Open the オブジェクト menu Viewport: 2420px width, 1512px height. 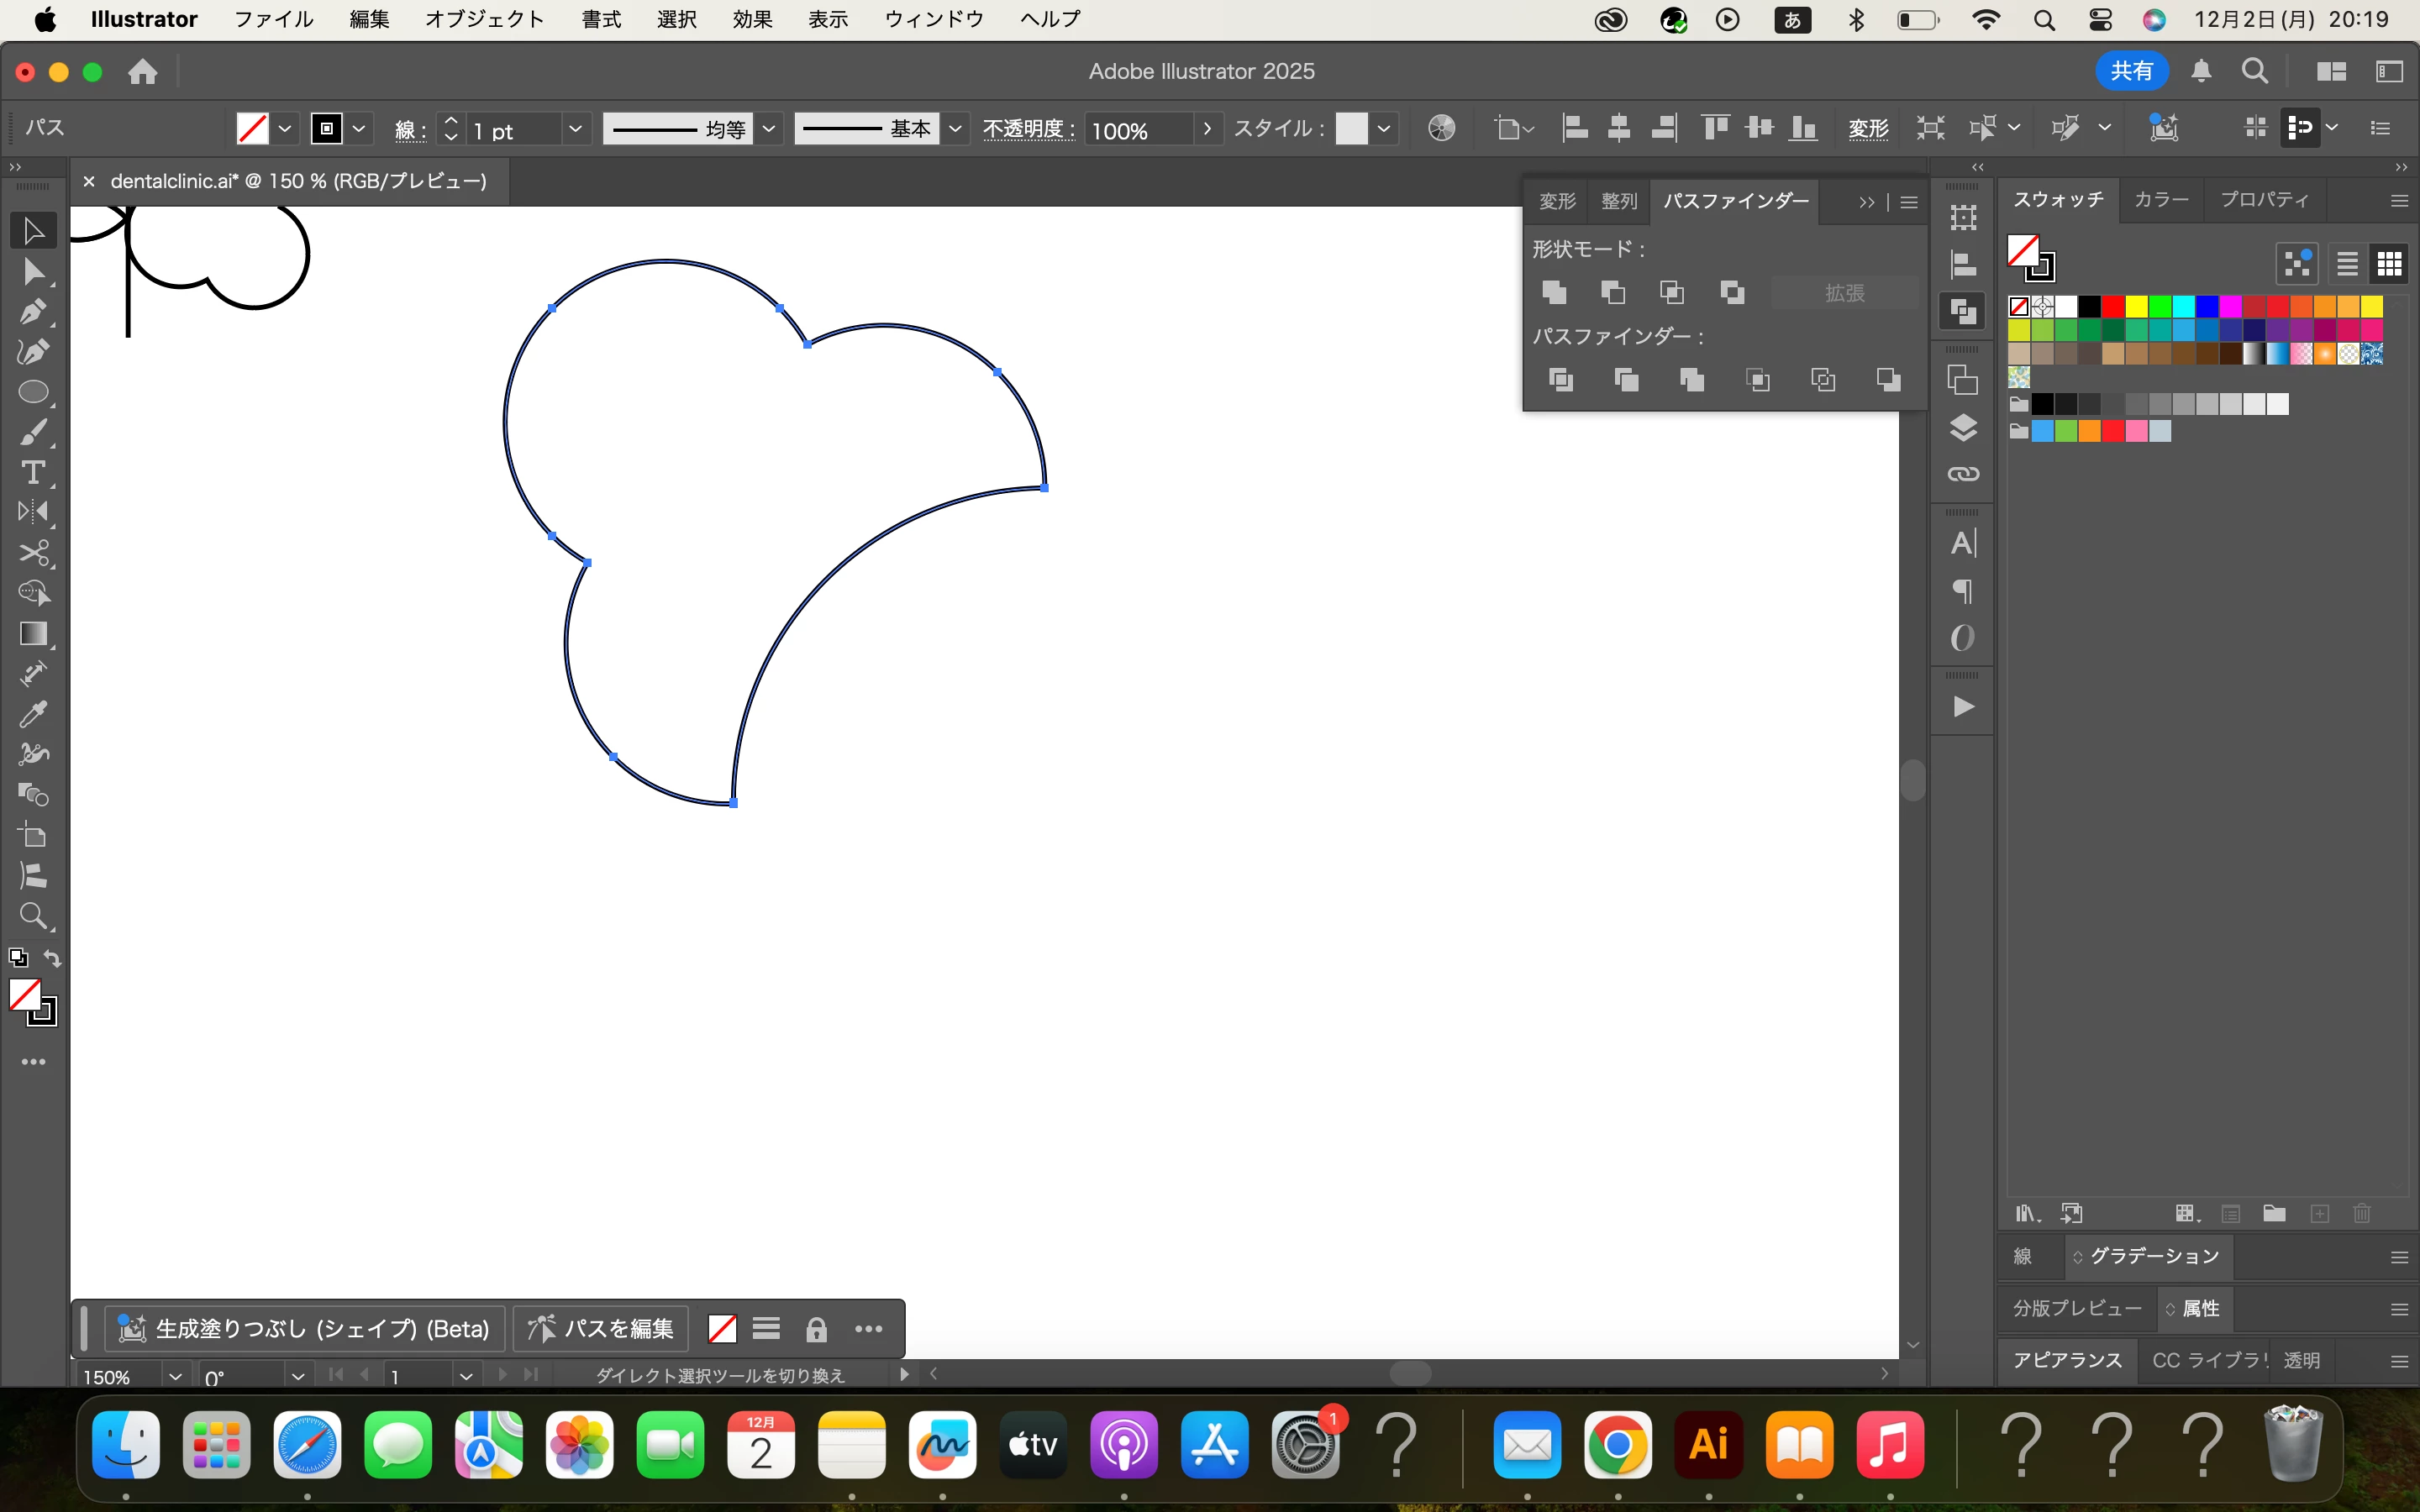[484, 19]
